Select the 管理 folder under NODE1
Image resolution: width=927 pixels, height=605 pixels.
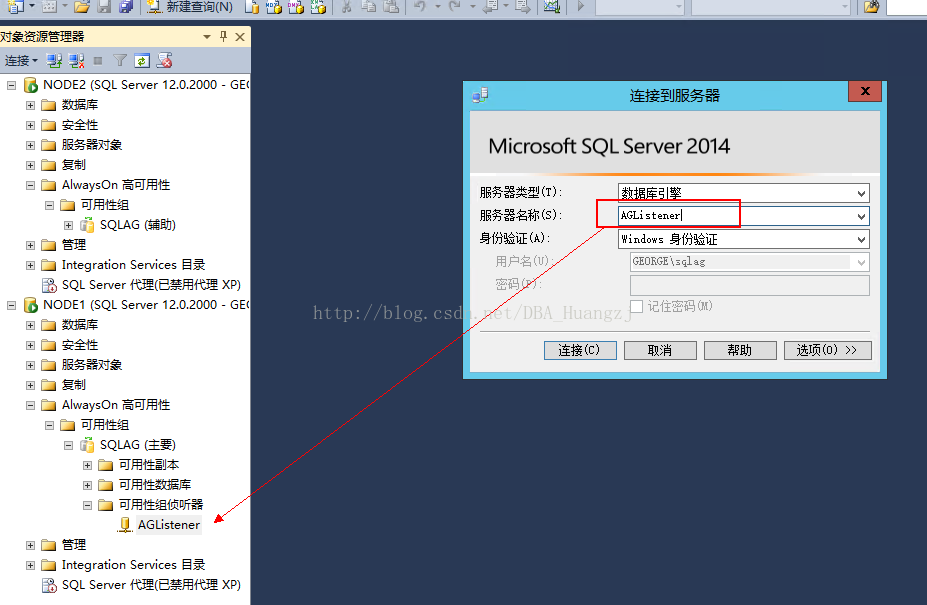coord(74,545)
